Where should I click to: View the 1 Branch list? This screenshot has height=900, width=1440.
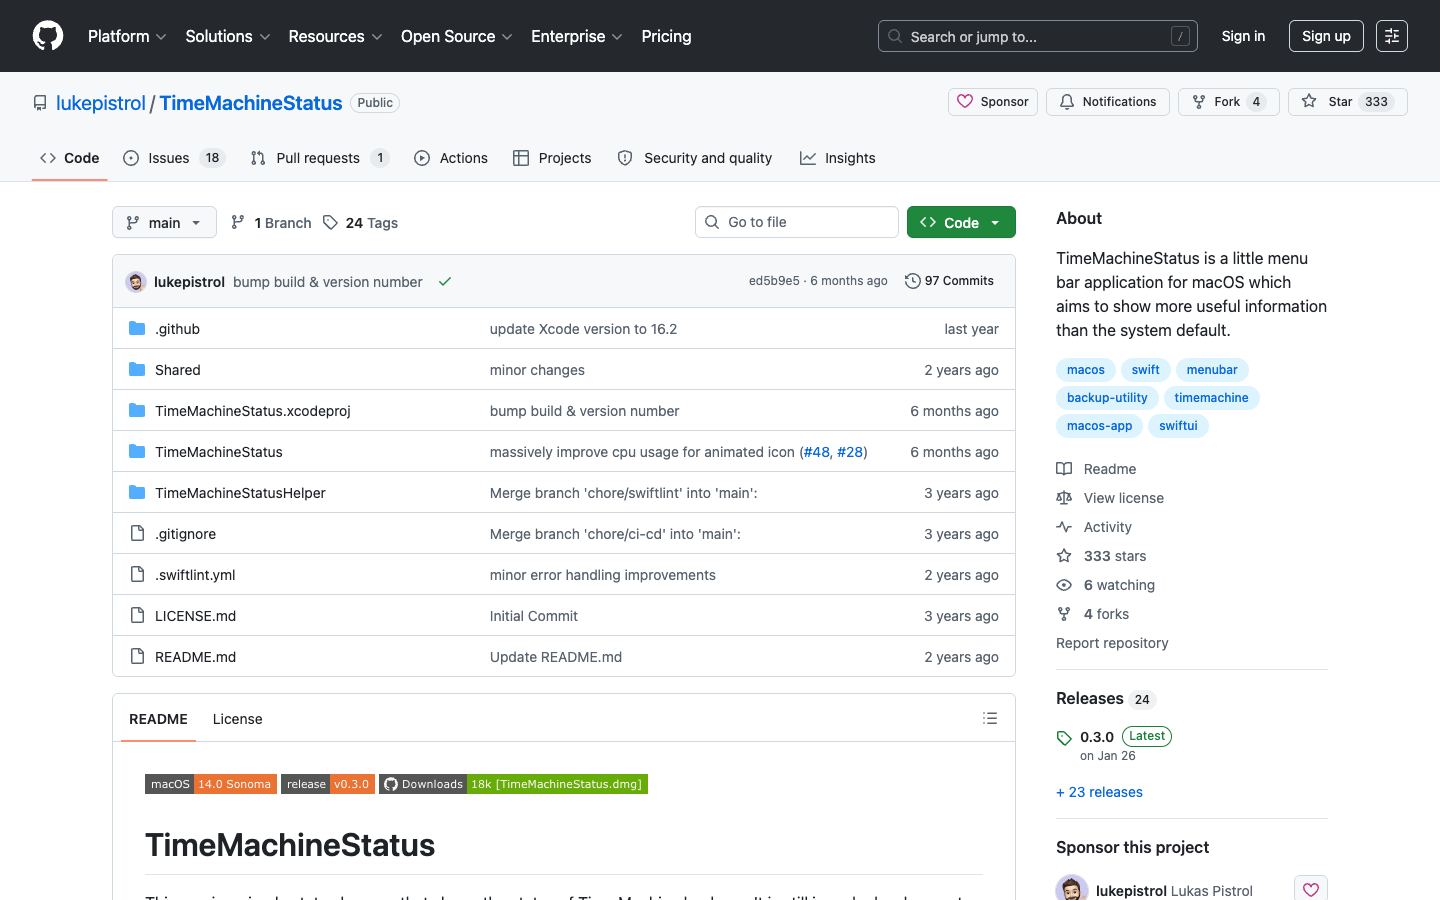pyautogui.click(x=271, y=223)
